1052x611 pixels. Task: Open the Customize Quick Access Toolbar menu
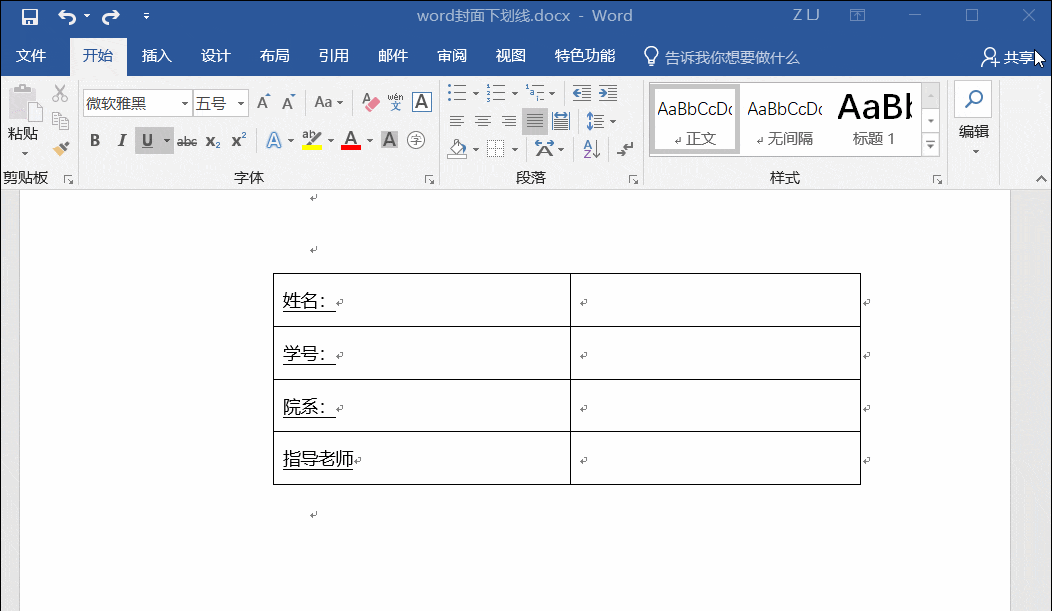point(146,16)
